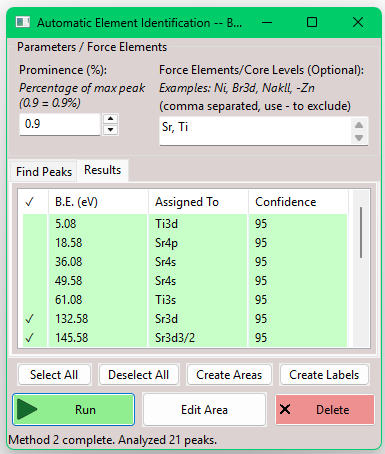
Task: Click the Edit Area button
Action: pyautogui.click(x=204, y=409)
